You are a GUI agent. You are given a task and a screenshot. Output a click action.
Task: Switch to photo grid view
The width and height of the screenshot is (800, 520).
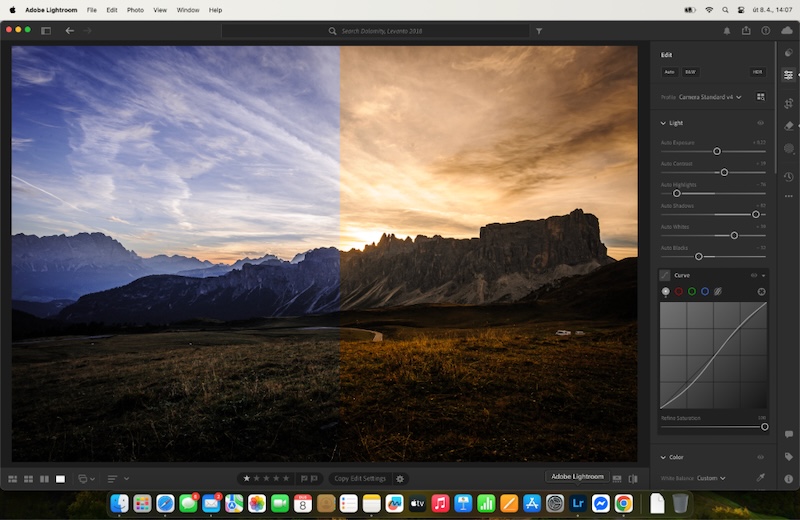click(13, 479)
